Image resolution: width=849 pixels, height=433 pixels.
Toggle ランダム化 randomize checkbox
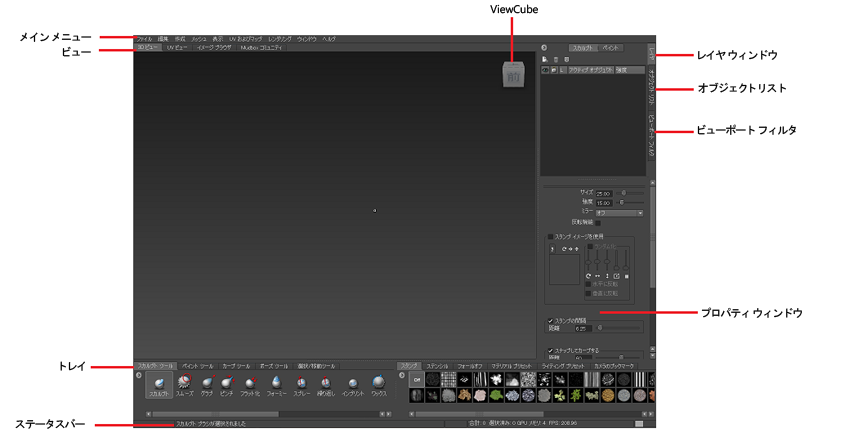pos(590,246)
